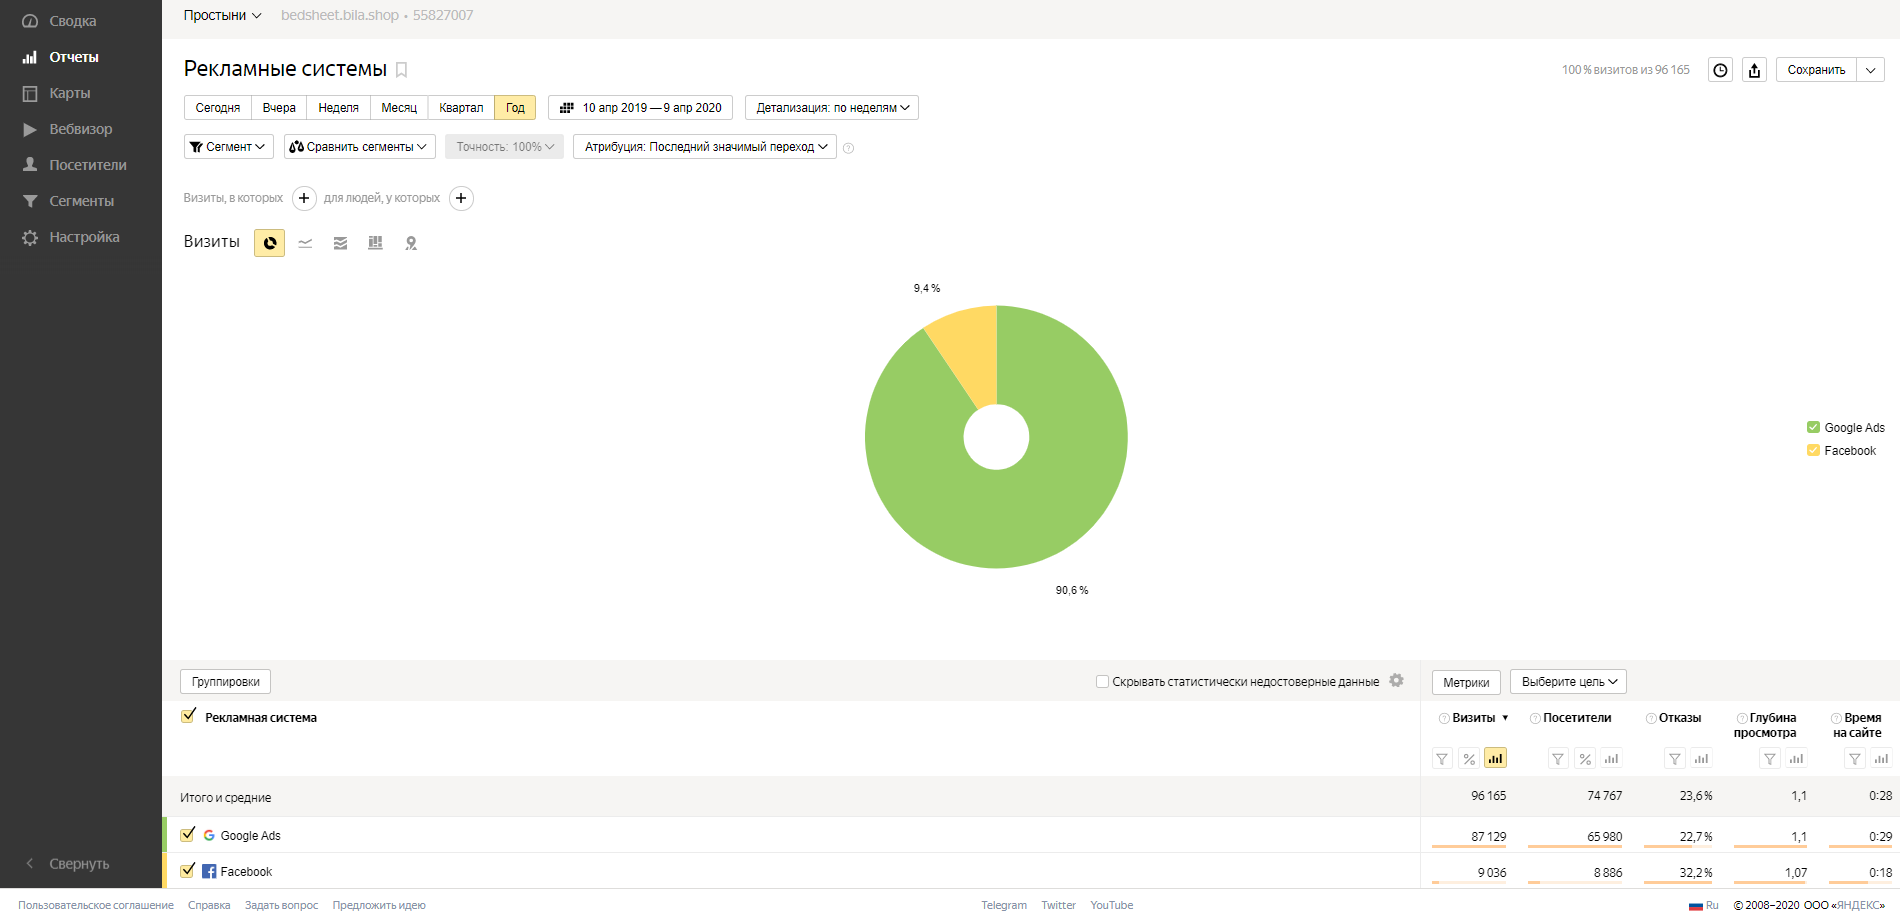Click the help icon next to Атрибуция

click(849, 148)
